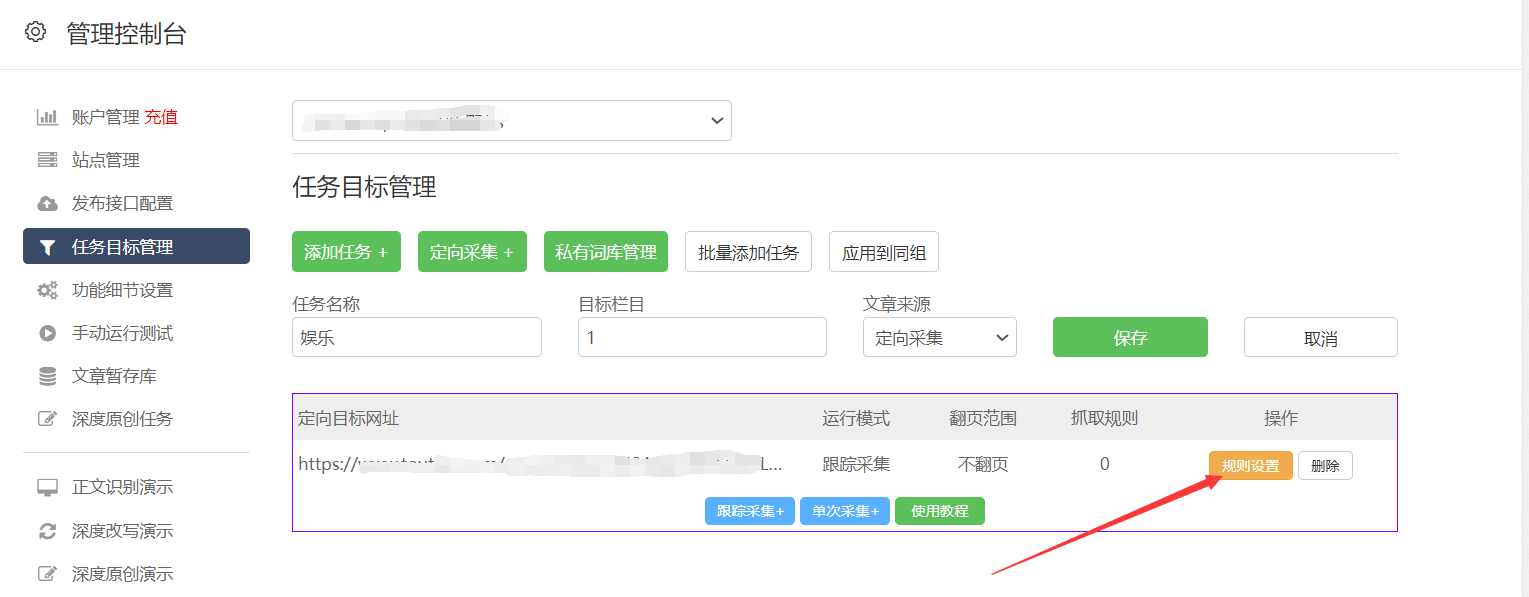Click the gear icon beside 管理控制台
Screen dimensions: 1529x597
(35, 32)
